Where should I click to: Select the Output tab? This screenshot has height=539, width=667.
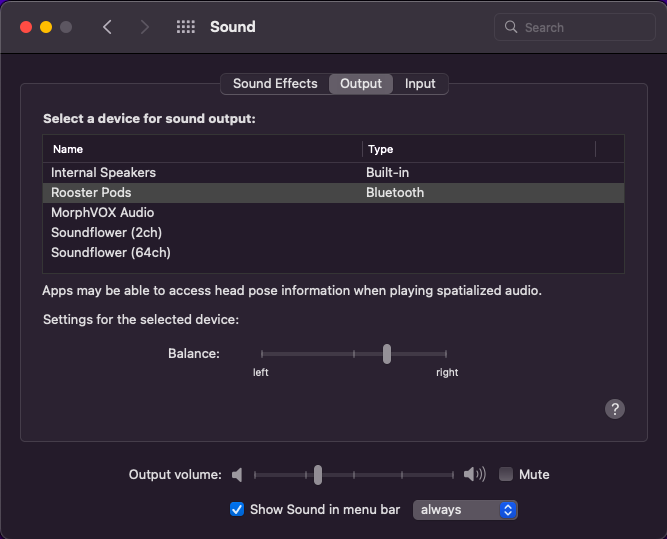pyautogui.click(x=361, y=84)
